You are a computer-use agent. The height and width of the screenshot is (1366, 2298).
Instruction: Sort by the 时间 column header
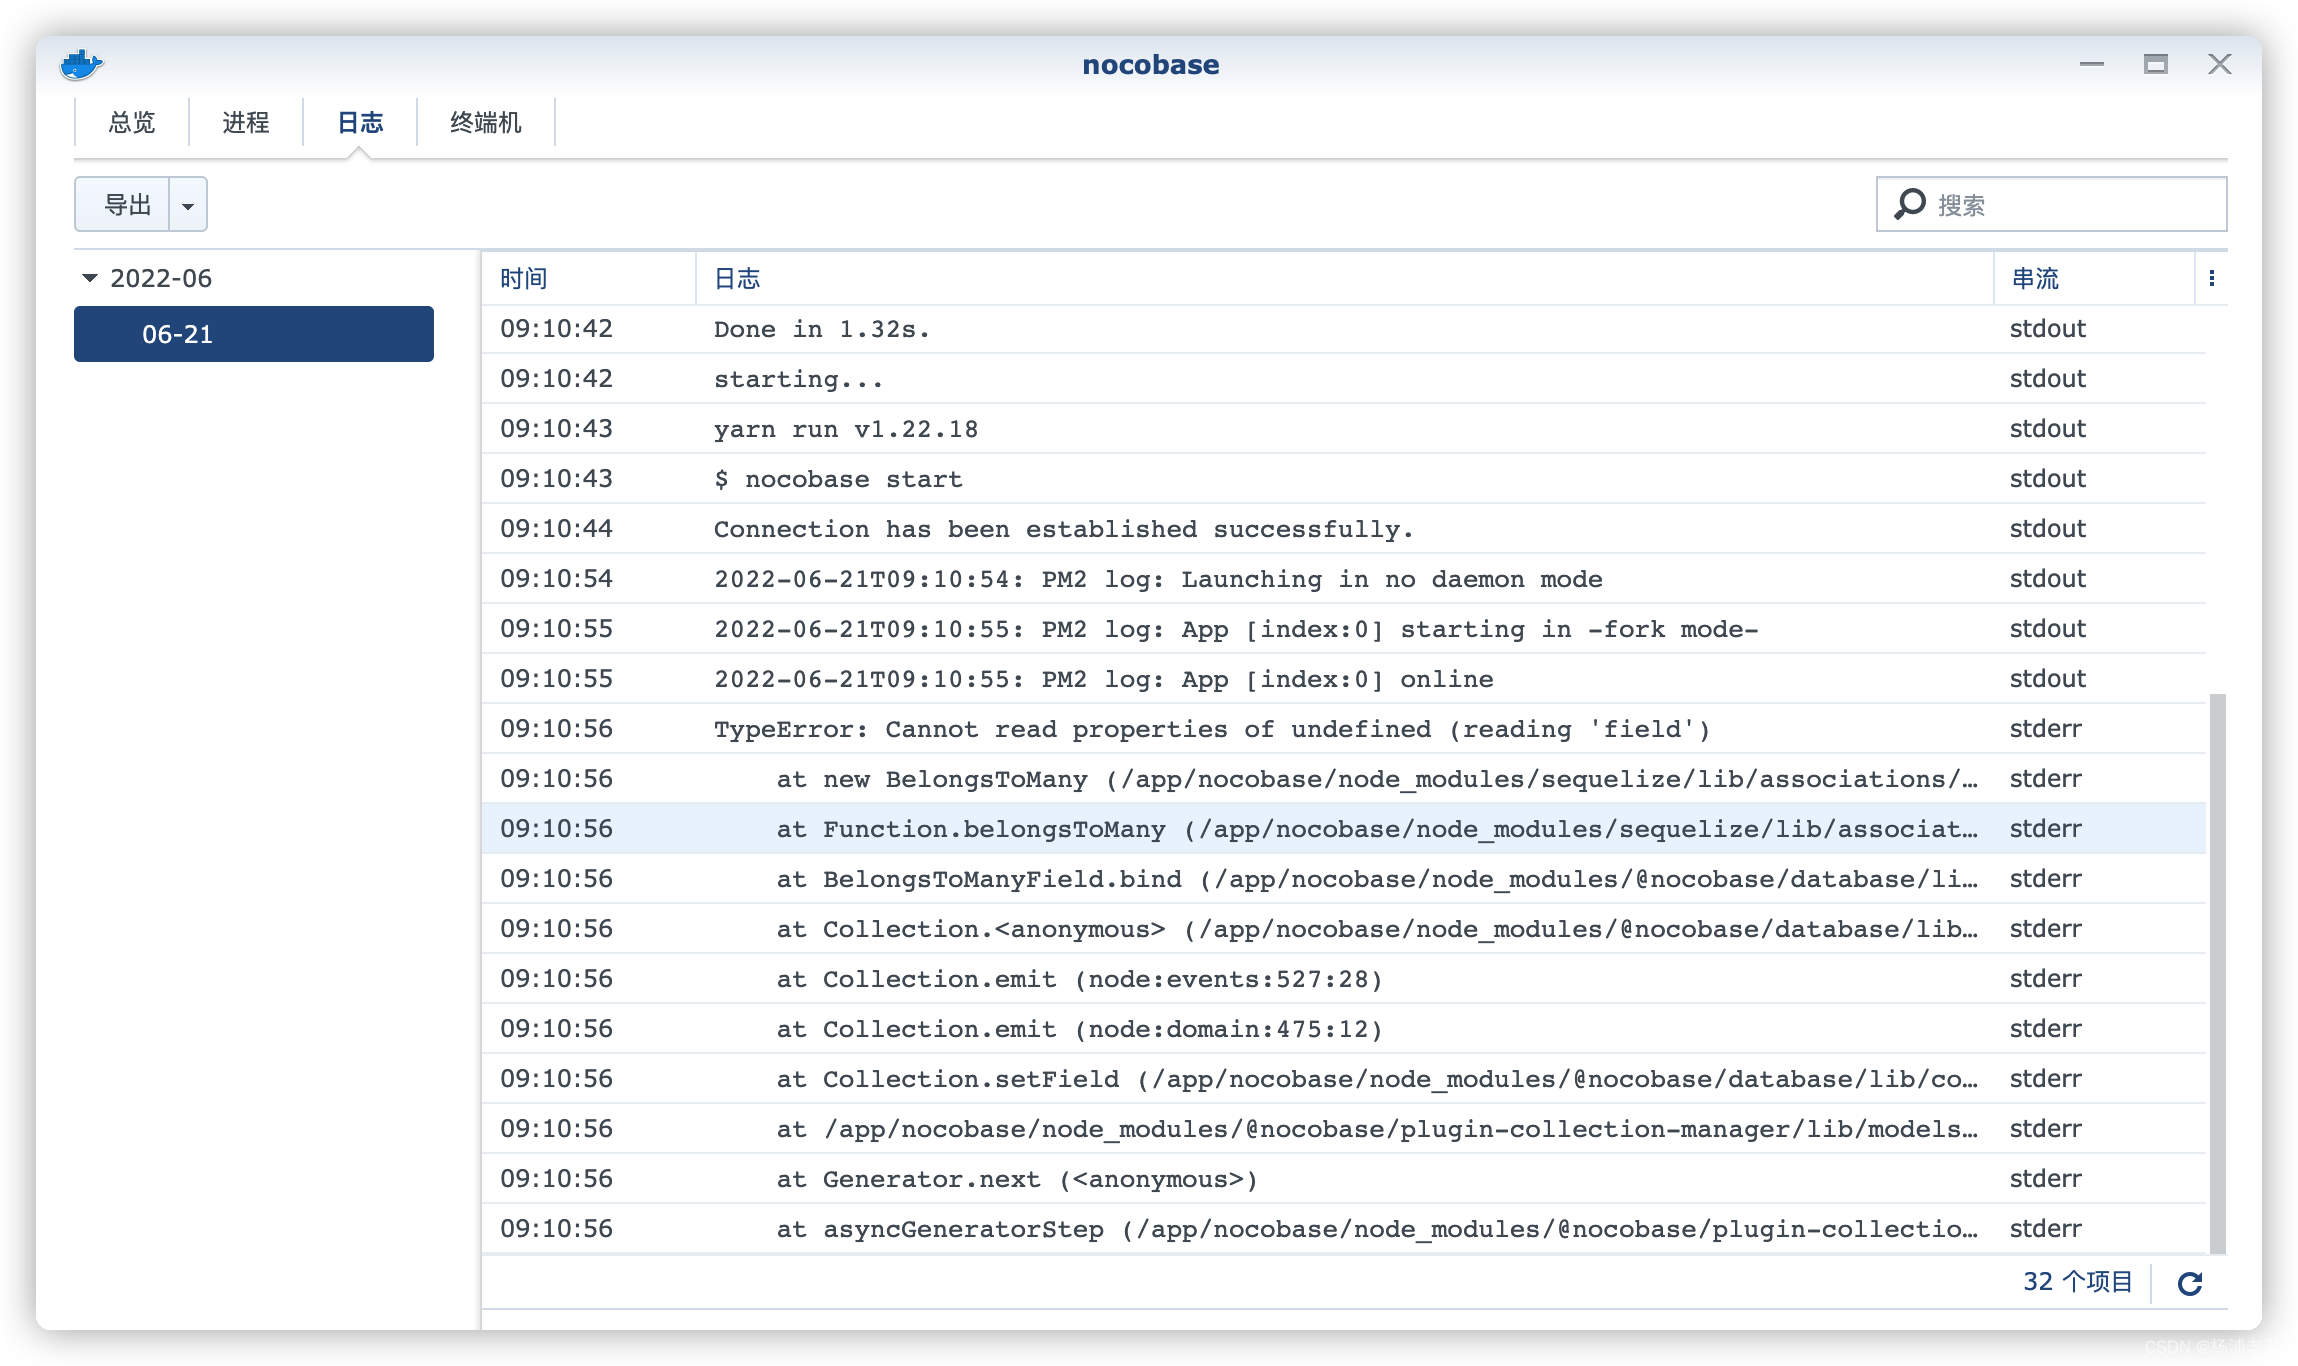(588, 278)
